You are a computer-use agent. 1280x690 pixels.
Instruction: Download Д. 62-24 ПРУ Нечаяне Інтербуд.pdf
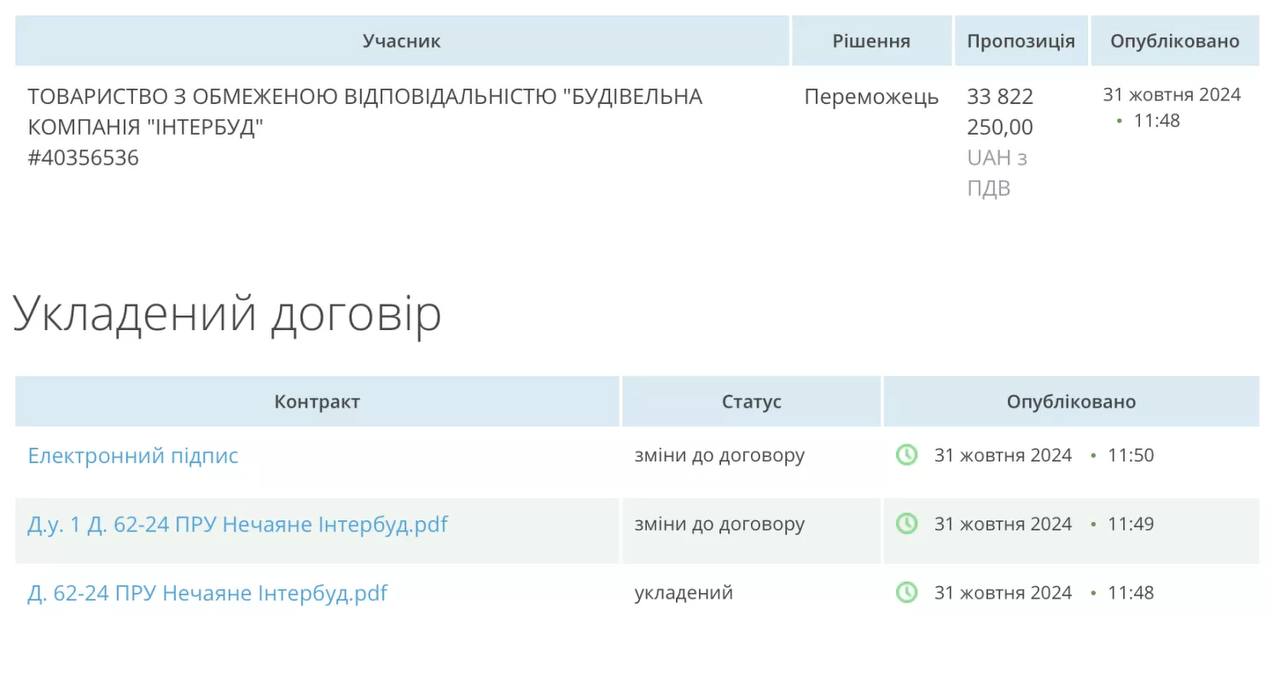click(x=207, y=593)
